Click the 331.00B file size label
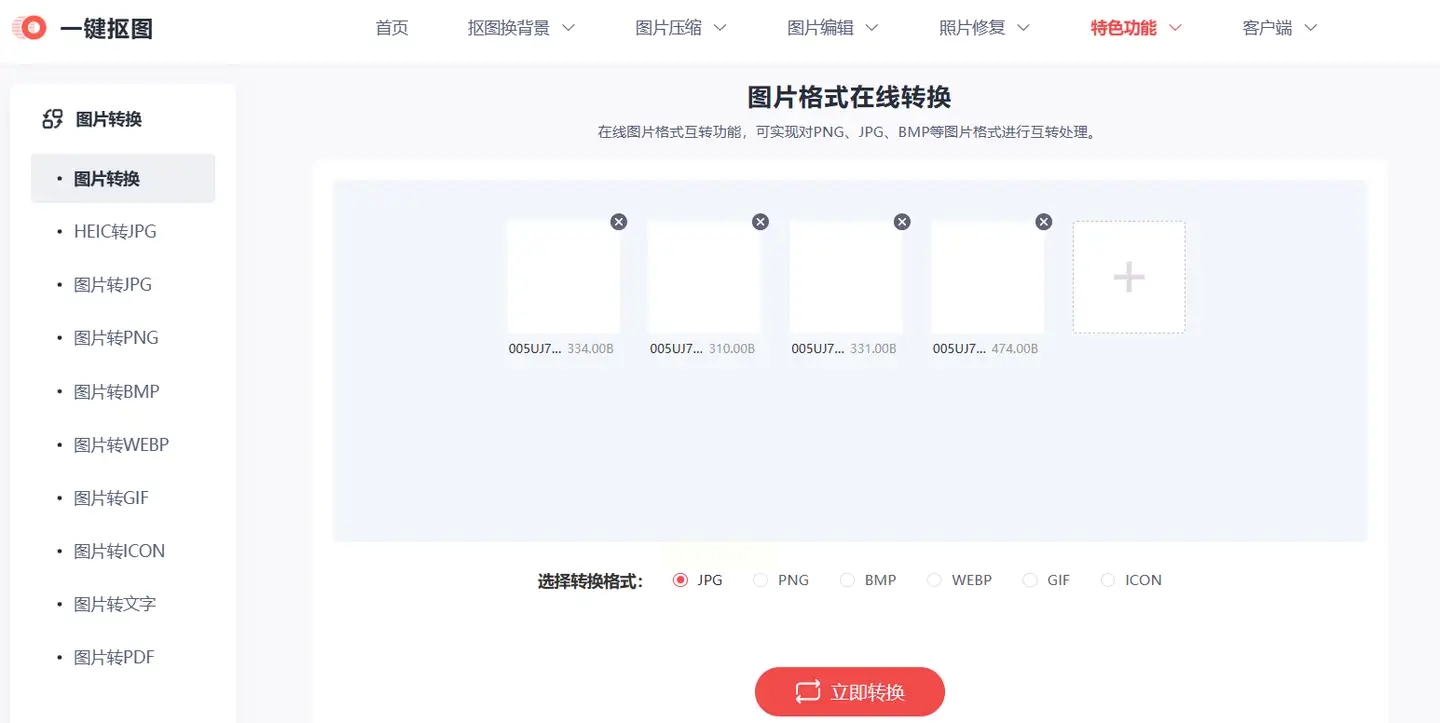Viewport: 1440px width, 723px height. coord(873,349)
